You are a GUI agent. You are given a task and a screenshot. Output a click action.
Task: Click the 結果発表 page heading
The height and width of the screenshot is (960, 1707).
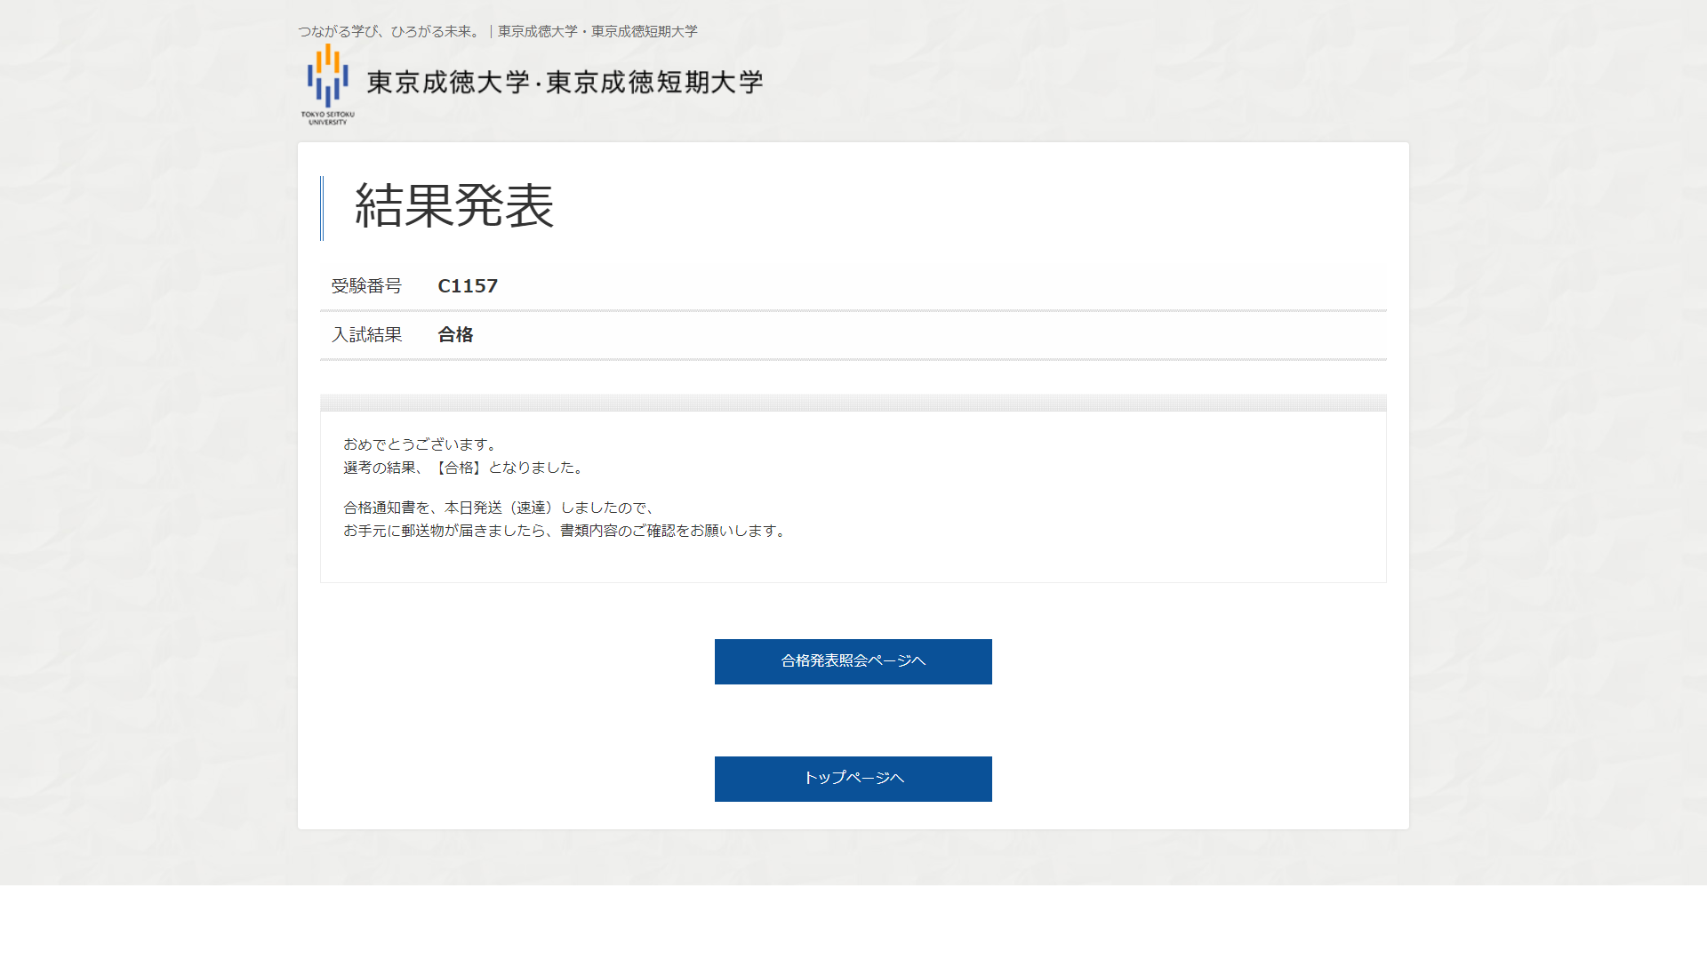[454, 207]
